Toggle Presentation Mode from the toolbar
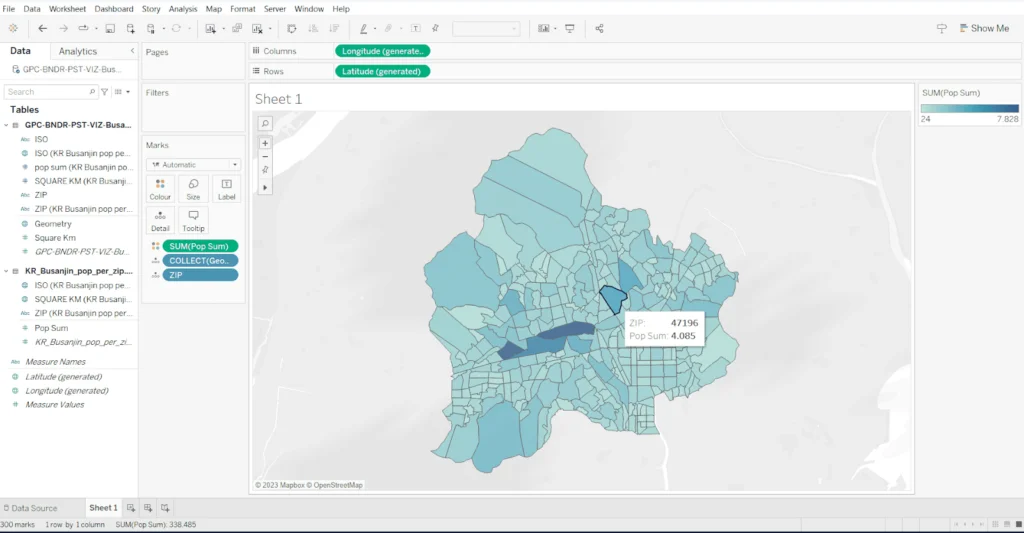This screenshot has height=533, width=1024. (x=570, y=28)
